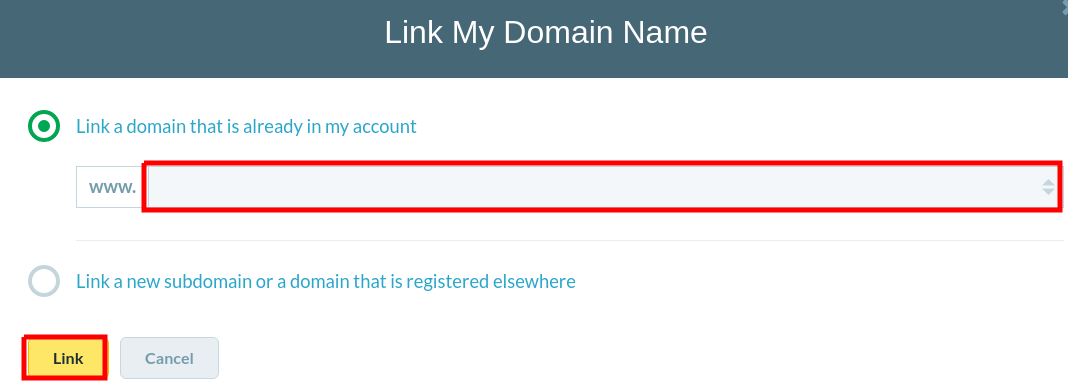
Task: Click the www. prefix box
Action: (x=111, y=187)
